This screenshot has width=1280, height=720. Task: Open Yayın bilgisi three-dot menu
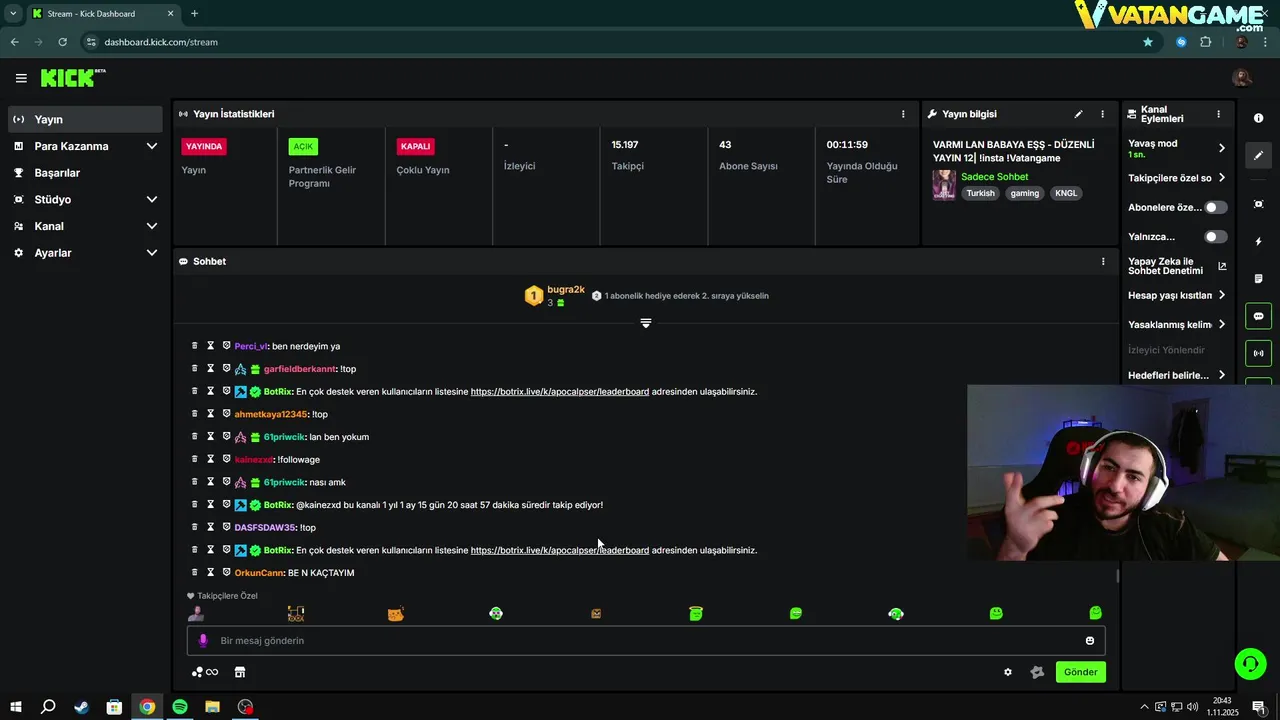point(1103,114)
